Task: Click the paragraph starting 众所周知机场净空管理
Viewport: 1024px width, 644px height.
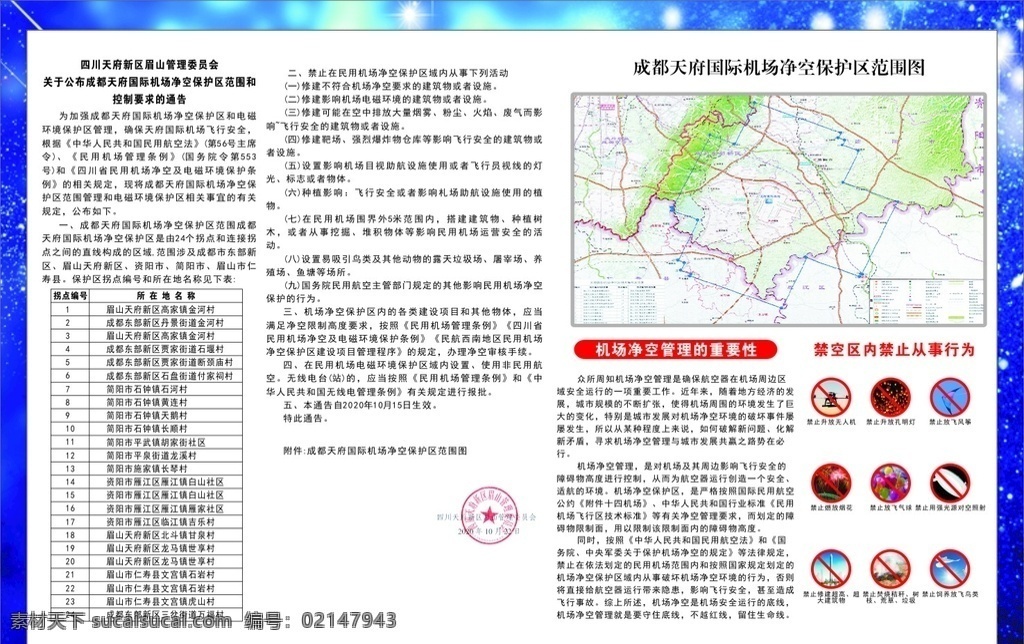Action: pyautogui.click(x=675, y=415)
